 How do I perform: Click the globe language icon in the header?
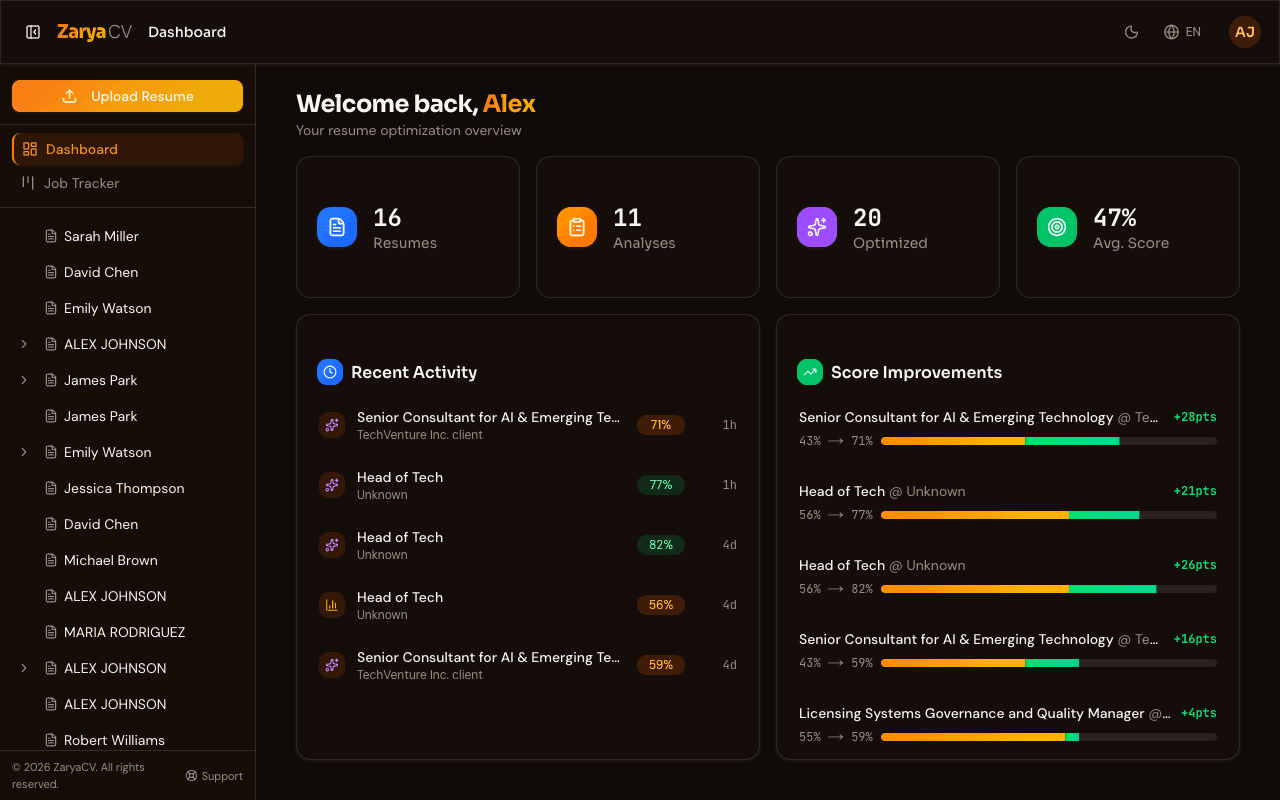1170,31
